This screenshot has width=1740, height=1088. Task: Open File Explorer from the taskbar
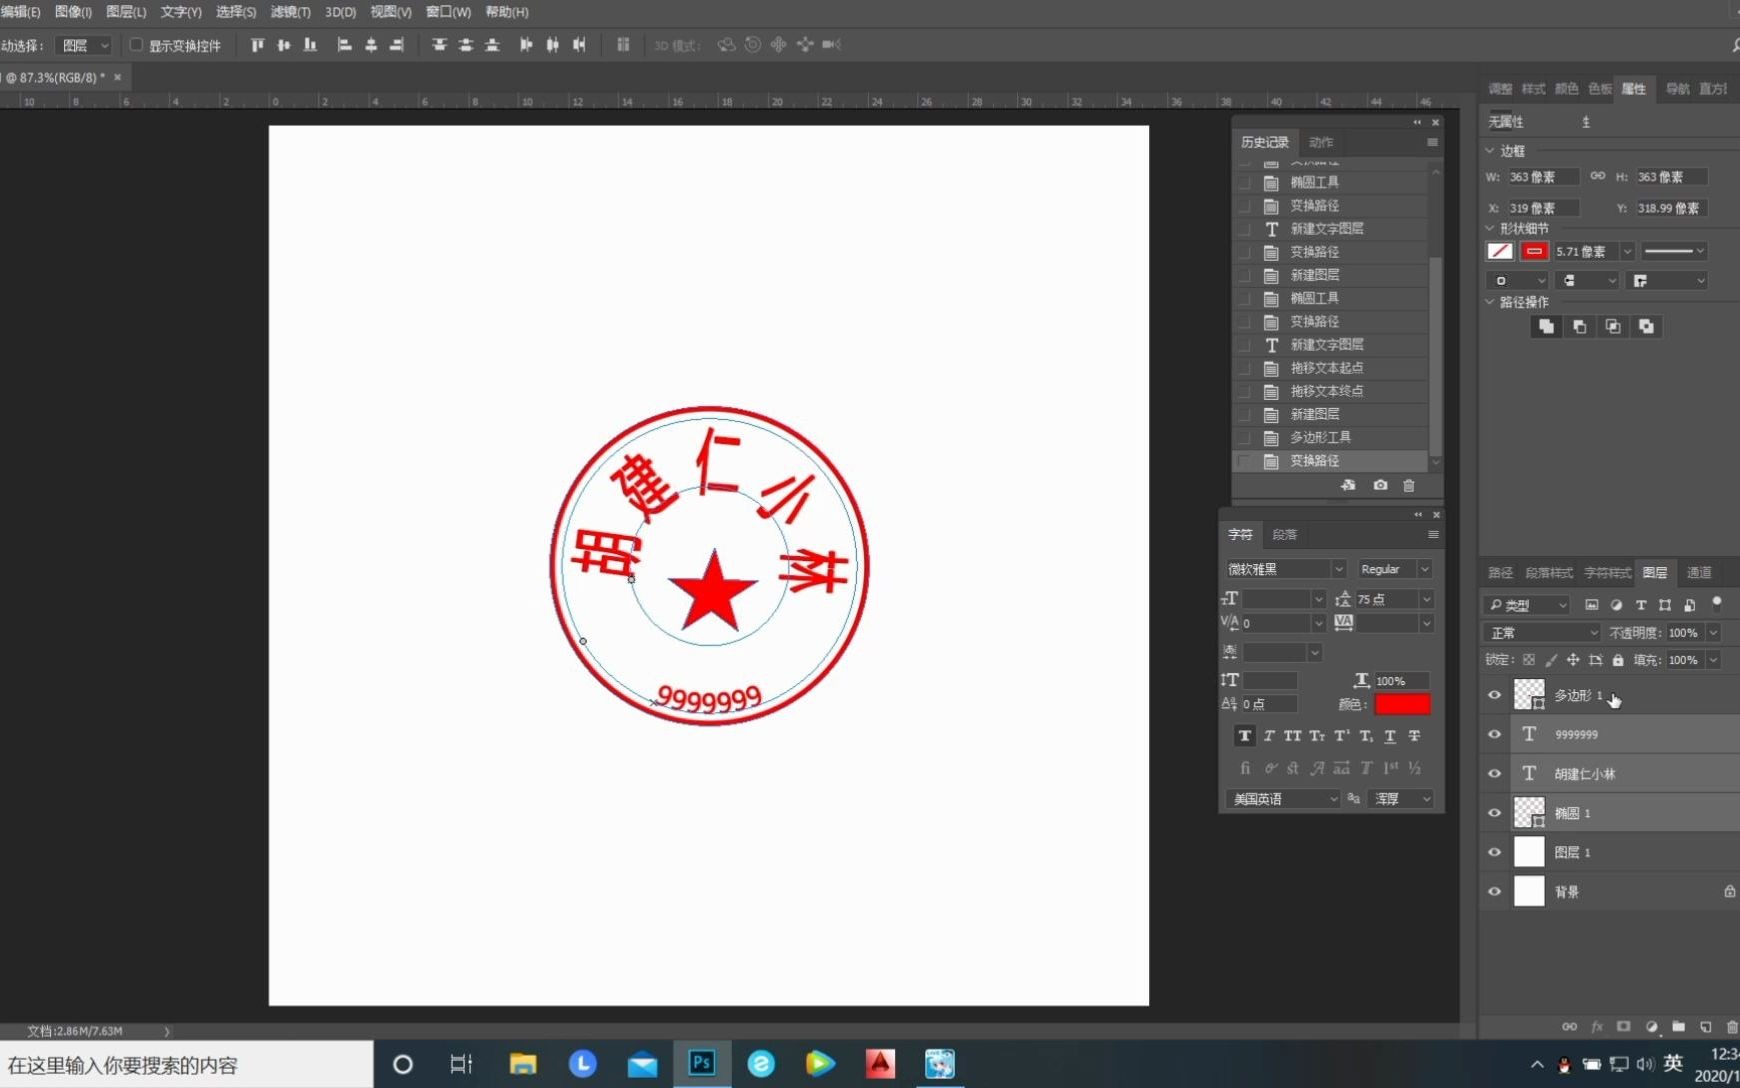coord(523,1063)
